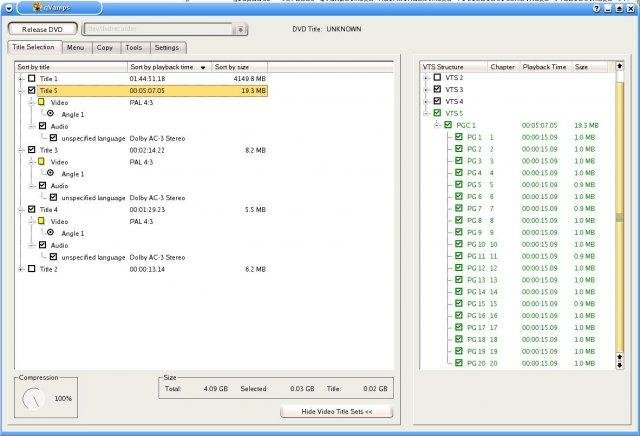This screenshot has width=640, height=436.
Task: Toggle Audio checkbox under Title 5
Action: (42, 126)
